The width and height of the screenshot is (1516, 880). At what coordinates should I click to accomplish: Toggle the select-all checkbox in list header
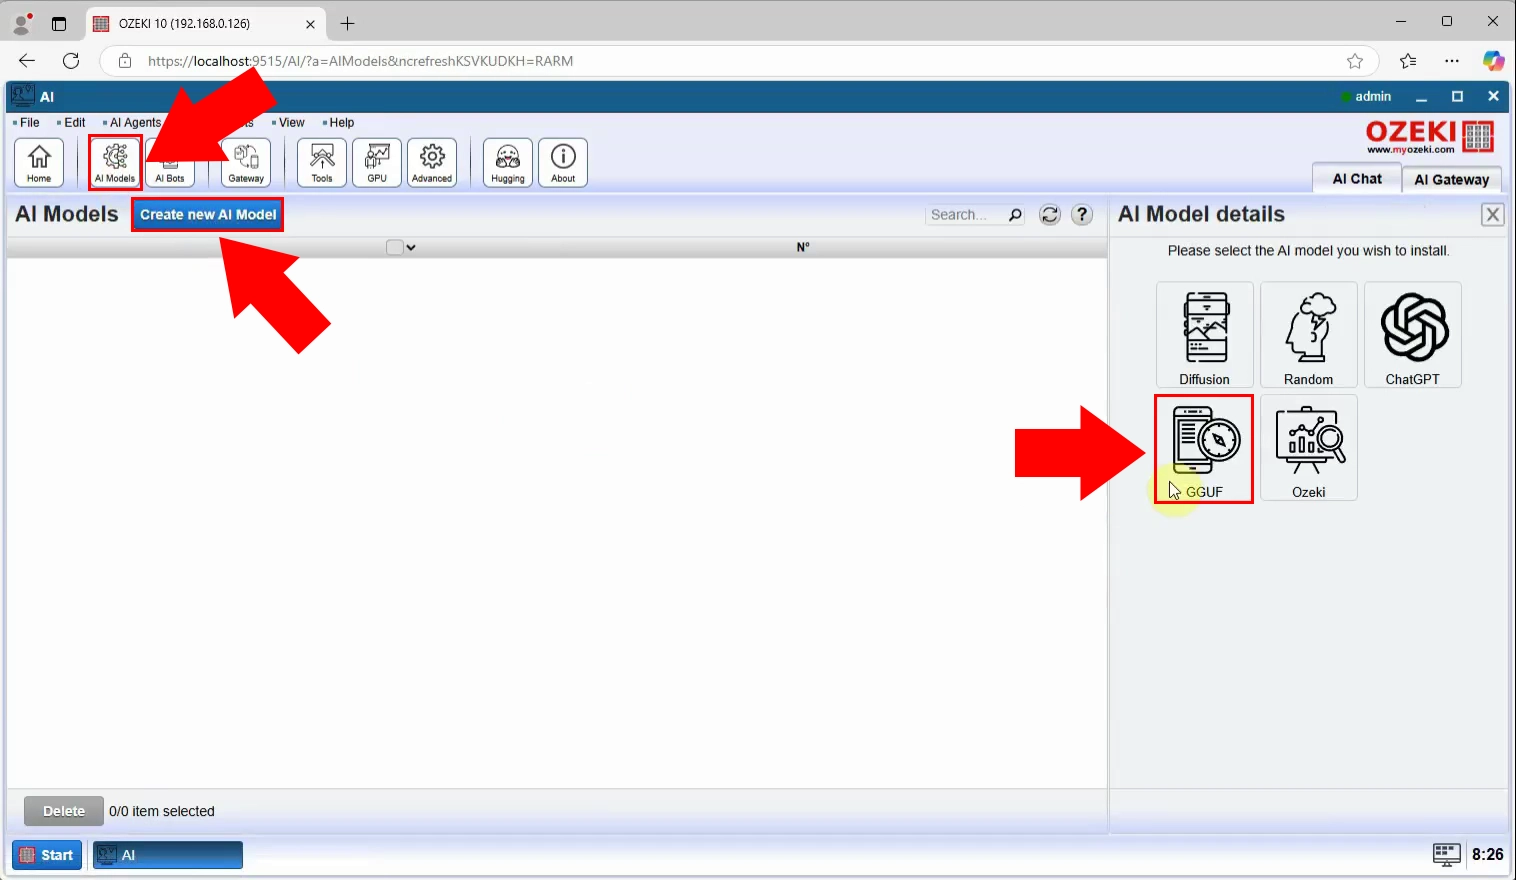point(395,247)
